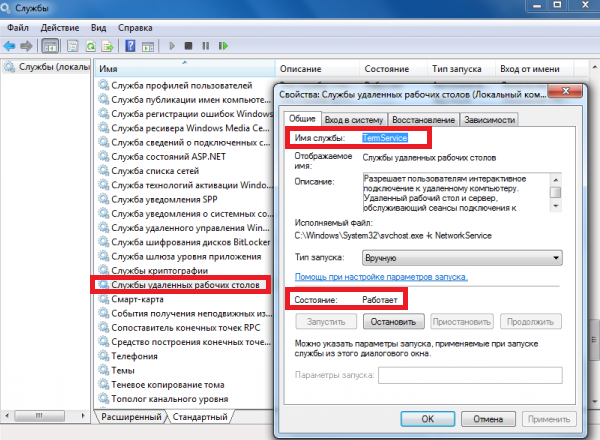Toggle the action pane toolbar icon
This screenshot has height=440, width=600.
(x=148, y=46)
